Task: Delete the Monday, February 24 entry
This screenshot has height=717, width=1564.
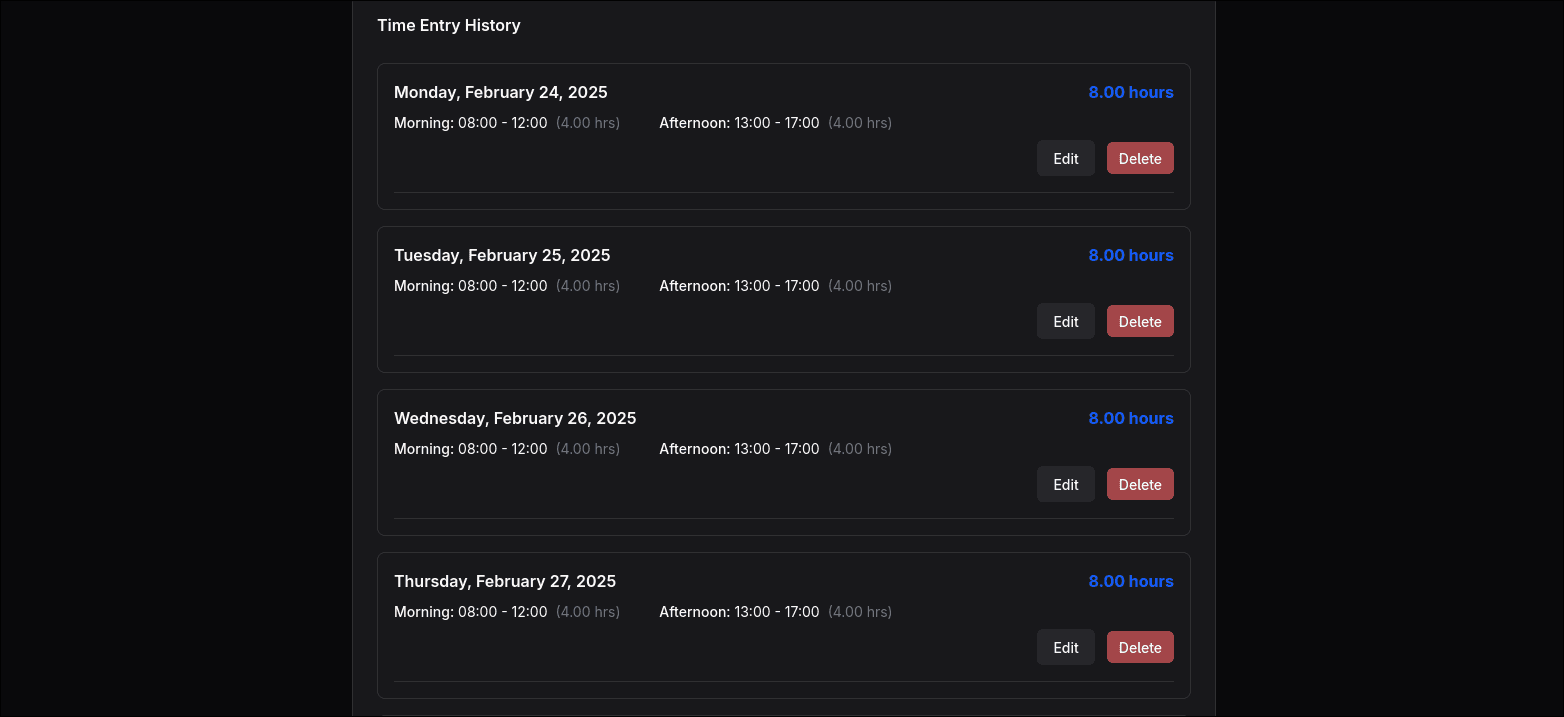Action: [1139, 158]
